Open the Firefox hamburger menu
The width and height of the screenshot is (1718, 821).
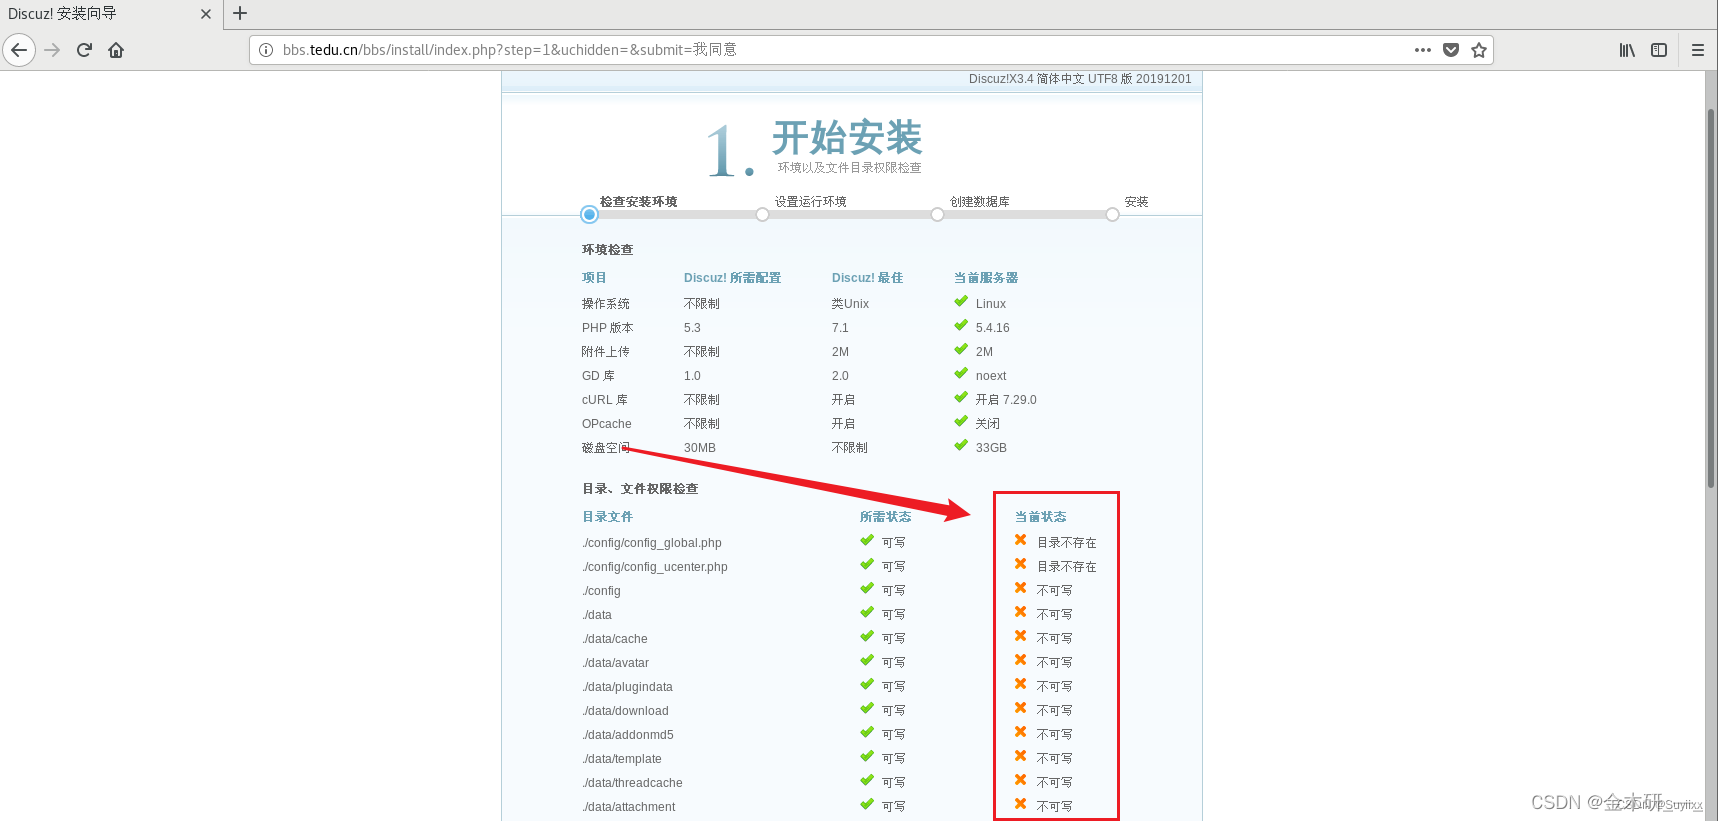[x=1698, y=50]
